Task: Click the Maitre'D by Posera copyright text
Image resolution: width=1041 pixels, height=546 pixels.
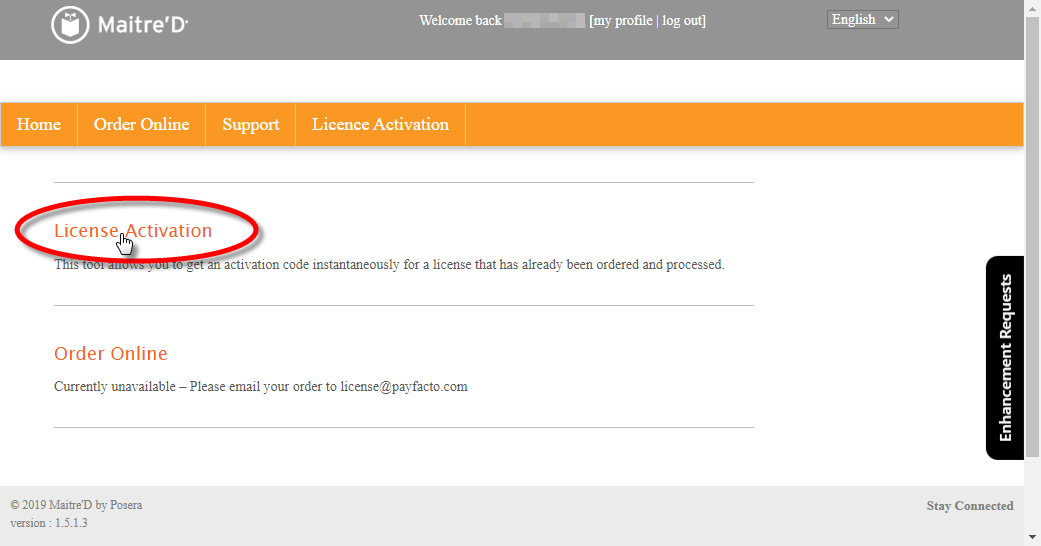Action: point(76,505)
